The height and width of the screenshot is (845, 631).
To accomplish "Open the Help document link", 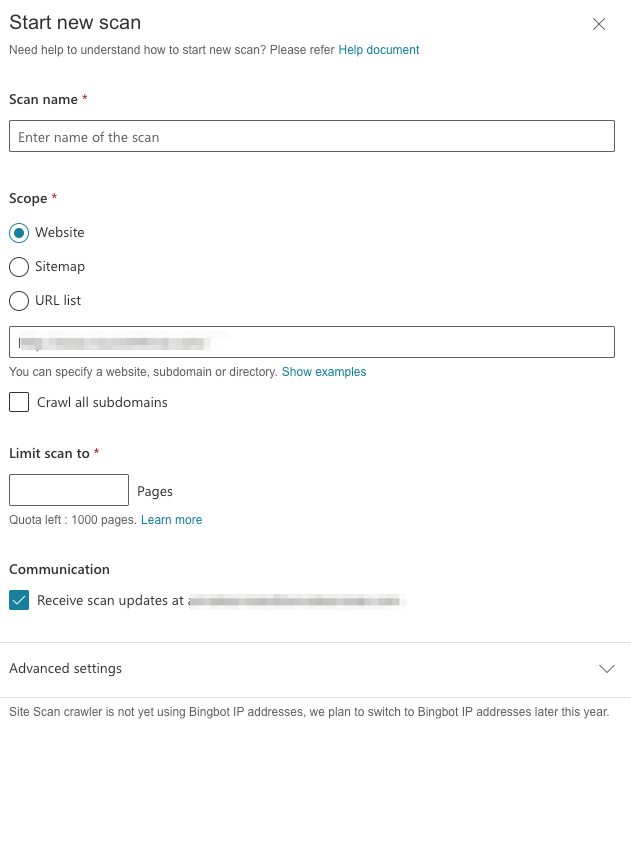I will click(378, 49).
